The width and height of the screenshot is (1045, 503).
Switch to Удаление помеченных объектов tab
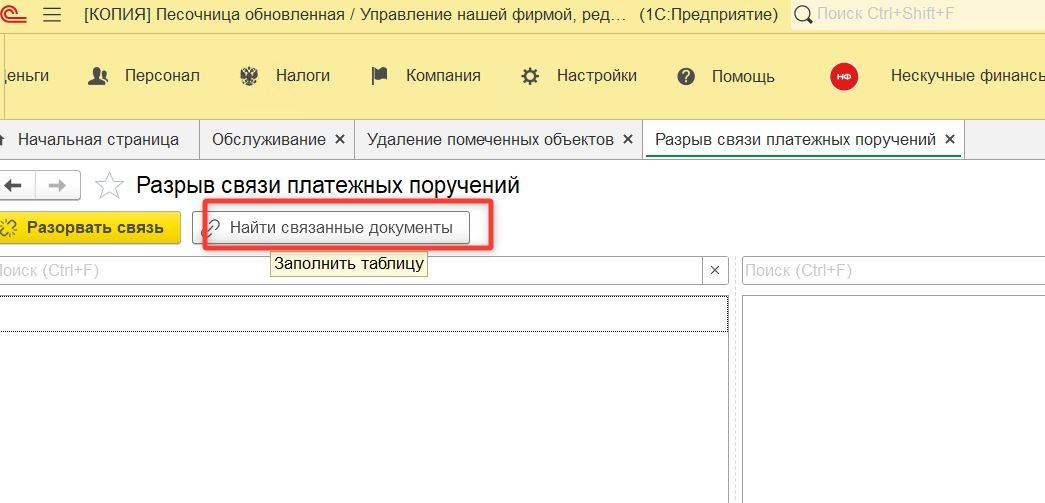click(491, 139)
